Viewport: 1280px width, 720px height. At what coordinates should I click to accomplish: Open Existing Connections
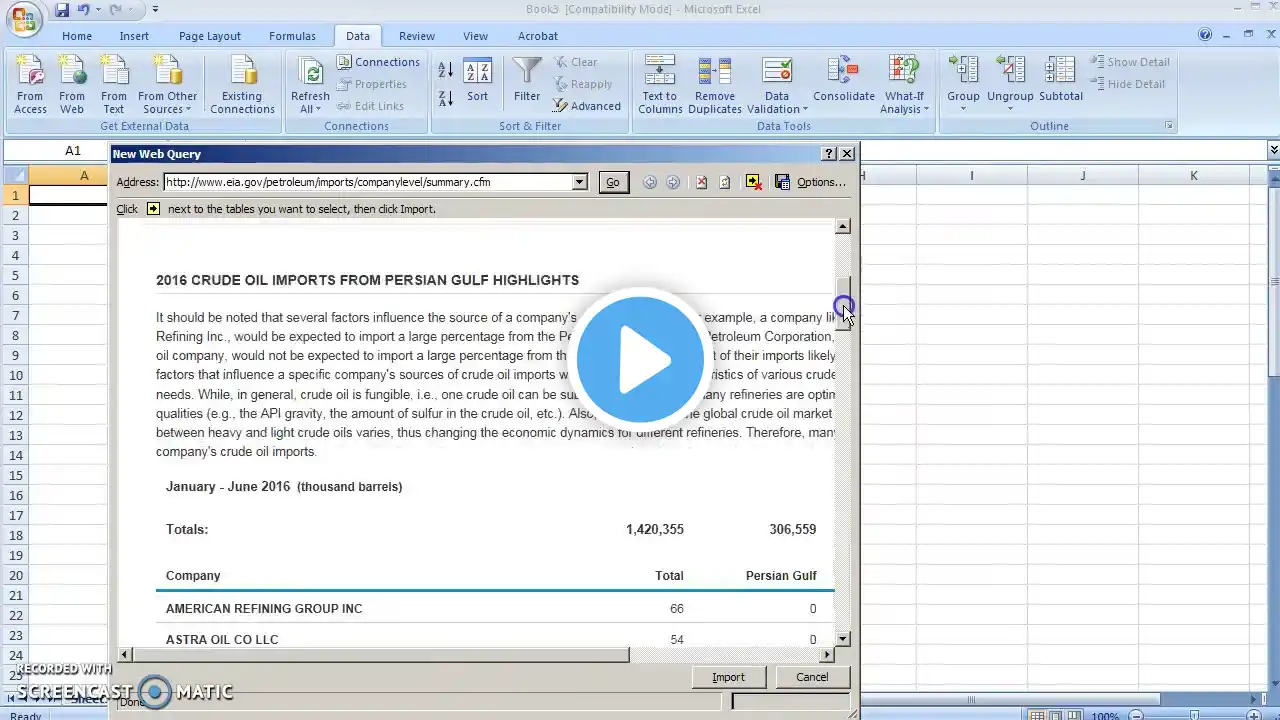242,85
